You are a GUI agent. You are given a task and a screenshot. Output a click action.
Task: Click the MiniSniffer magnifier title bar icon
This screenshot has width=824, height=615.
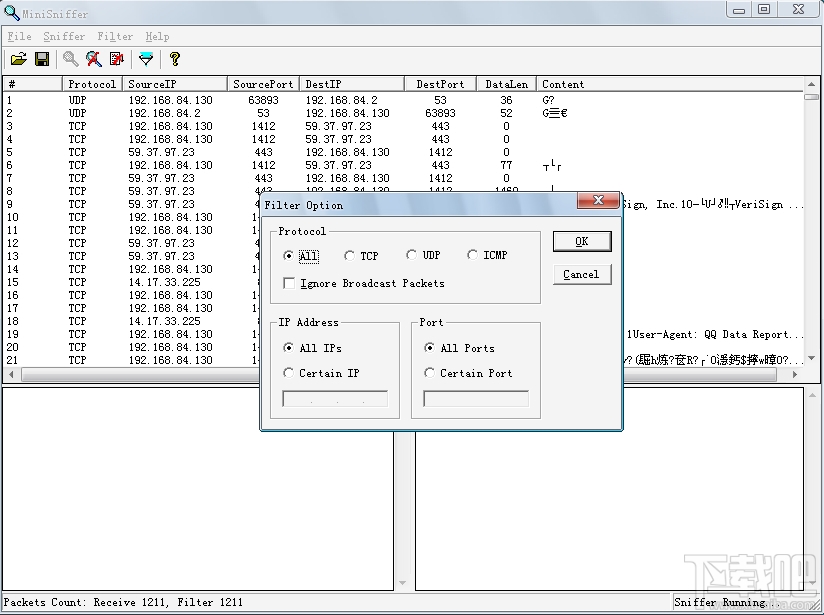pos(11,13)
